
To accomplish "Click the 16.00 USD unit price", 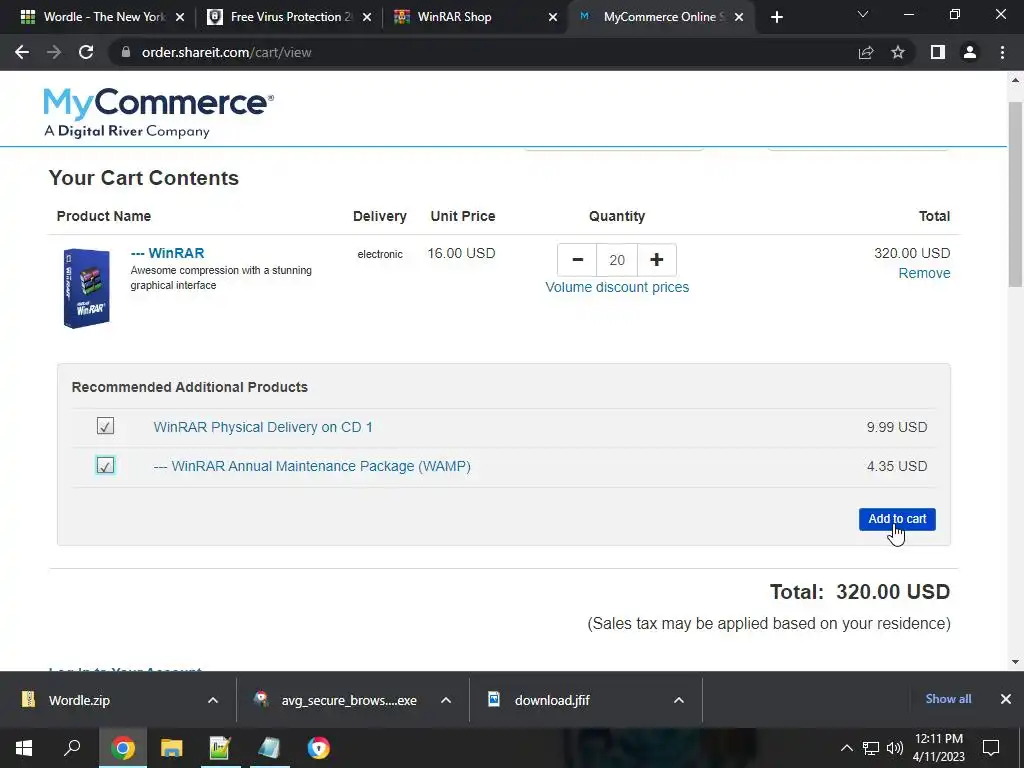I will tap(461, 253).
